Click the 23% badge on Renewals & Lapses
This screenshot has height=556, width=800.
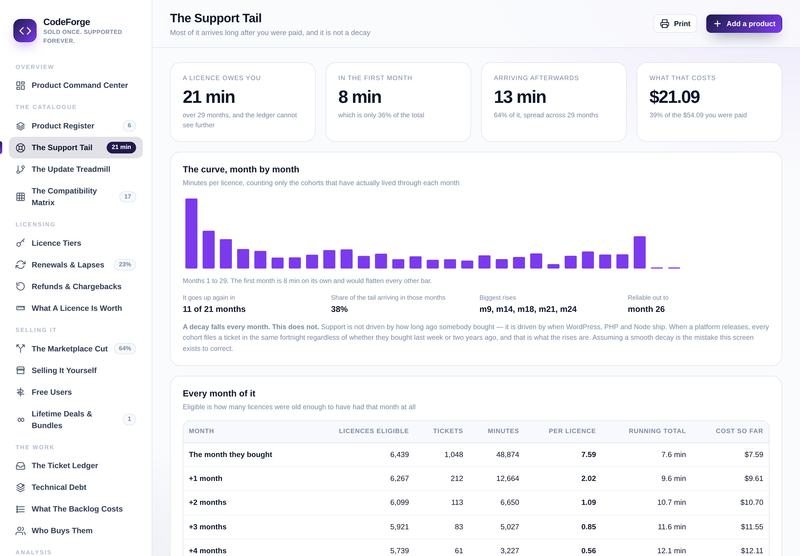124,265
